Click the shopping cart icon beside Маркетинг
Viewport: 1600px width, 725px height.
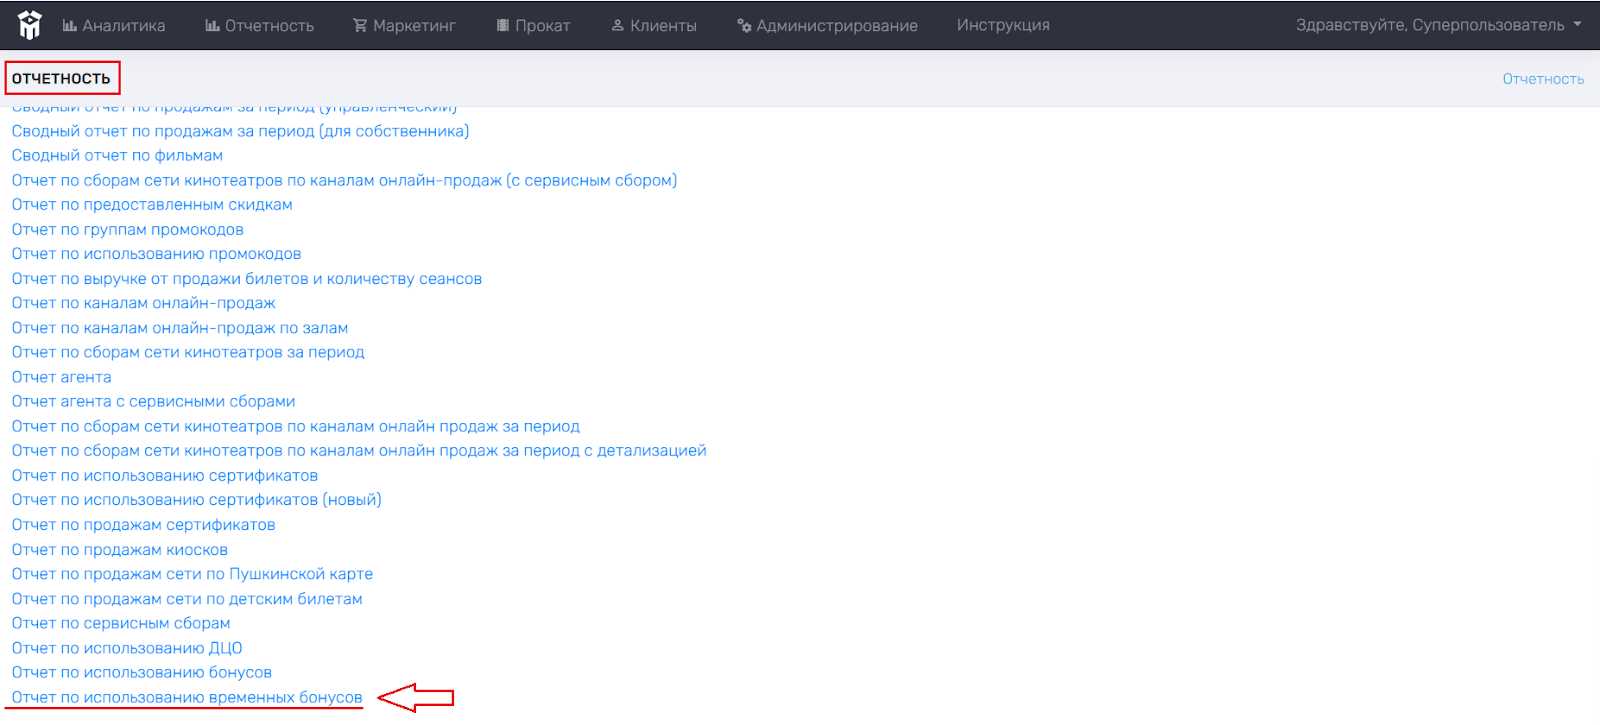360,25
